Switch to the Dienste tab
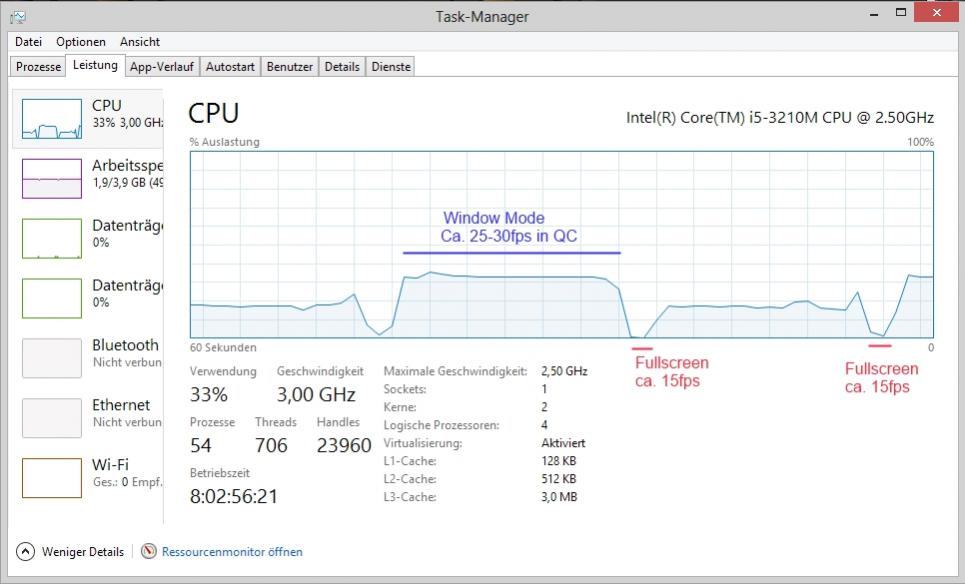The width and height of the screenshot is (965, 584). point(391,67)
